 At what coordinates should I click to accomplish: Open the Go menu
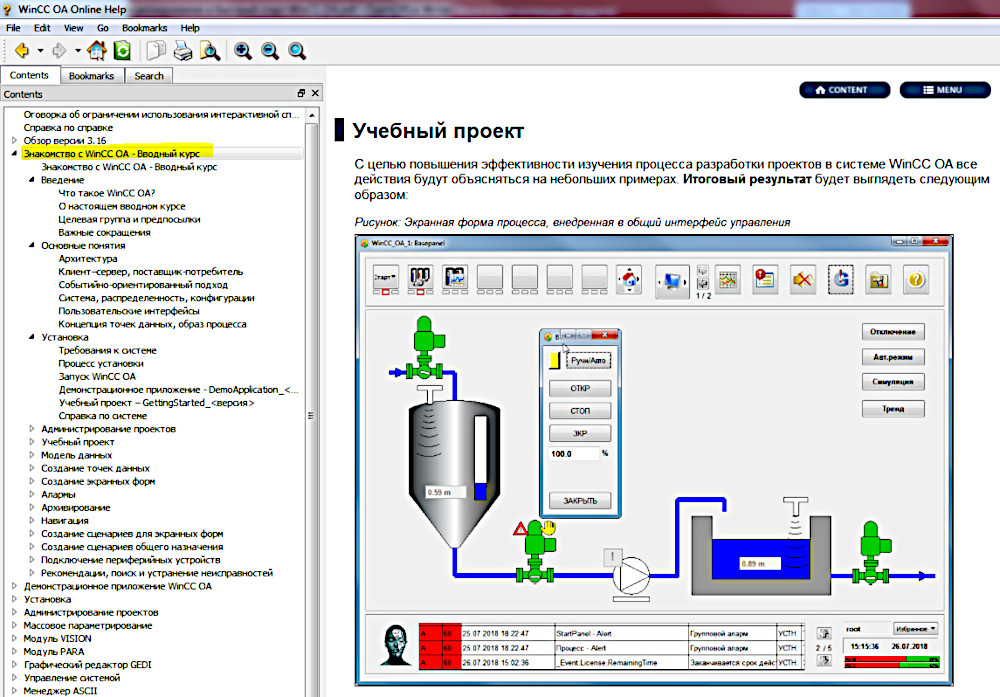click(x=103, y=28)
